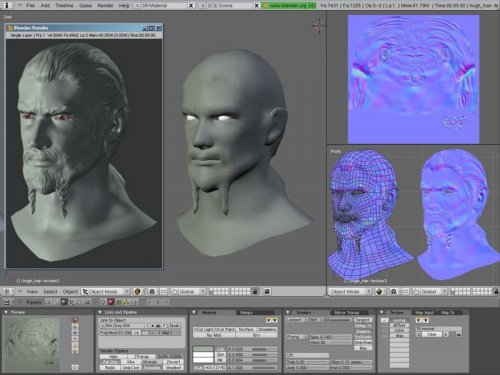The height and width of the screenshot is (375, 500).
Task: Delete the SCE:Scene entry with X
Action: click(256, 6)
